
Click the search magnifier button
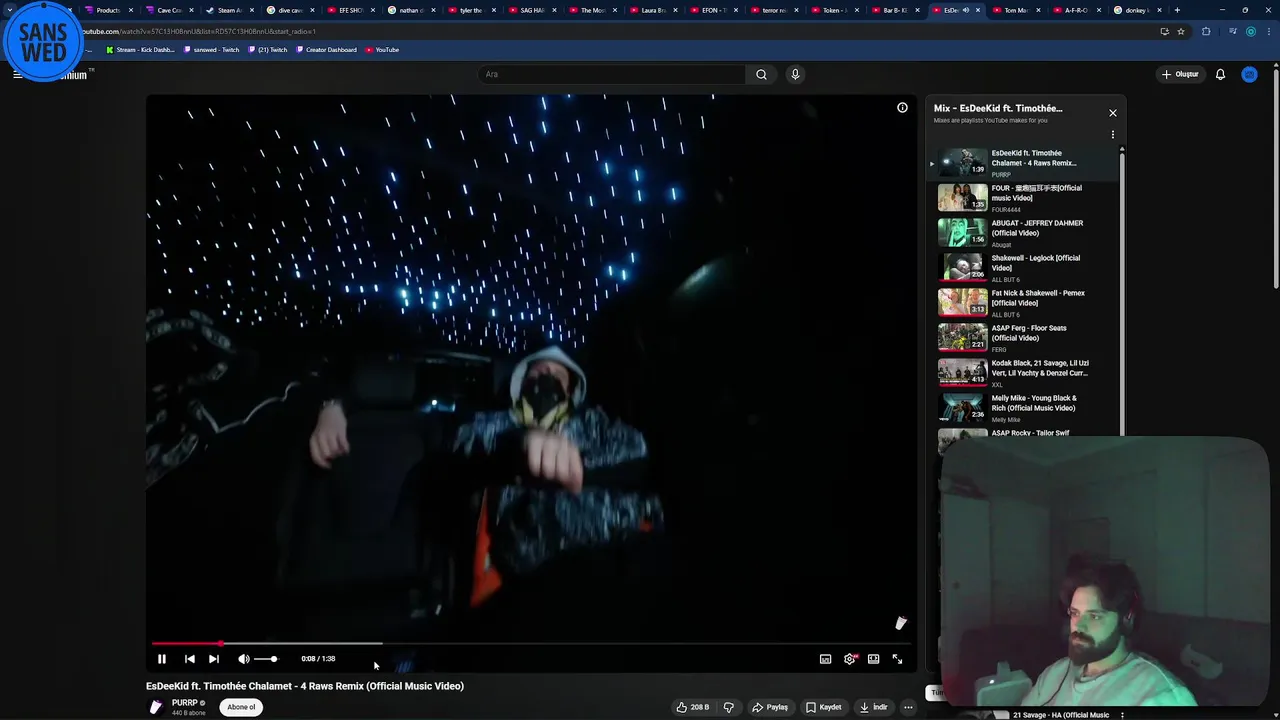(761, 74)
